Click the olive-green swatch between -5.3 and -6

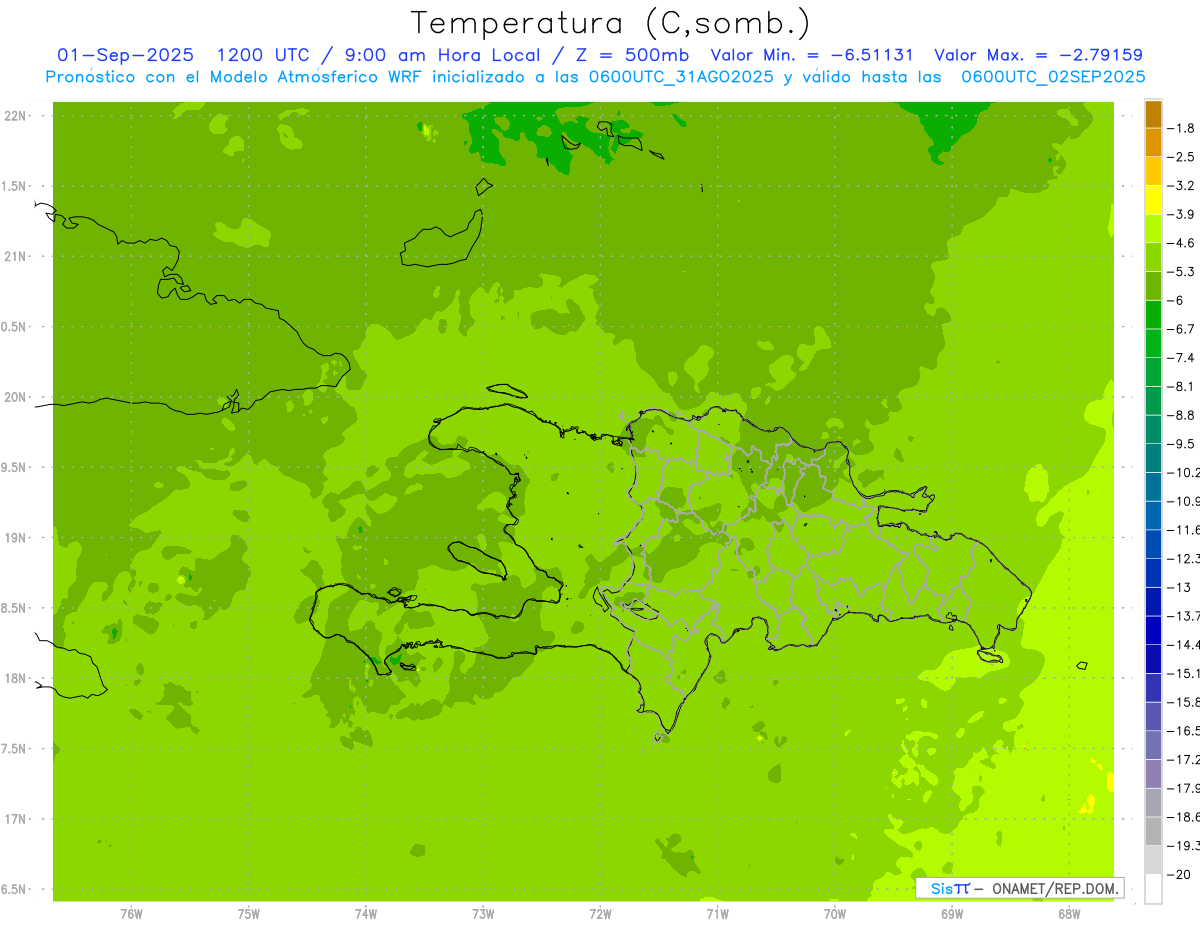[1153, 286]
